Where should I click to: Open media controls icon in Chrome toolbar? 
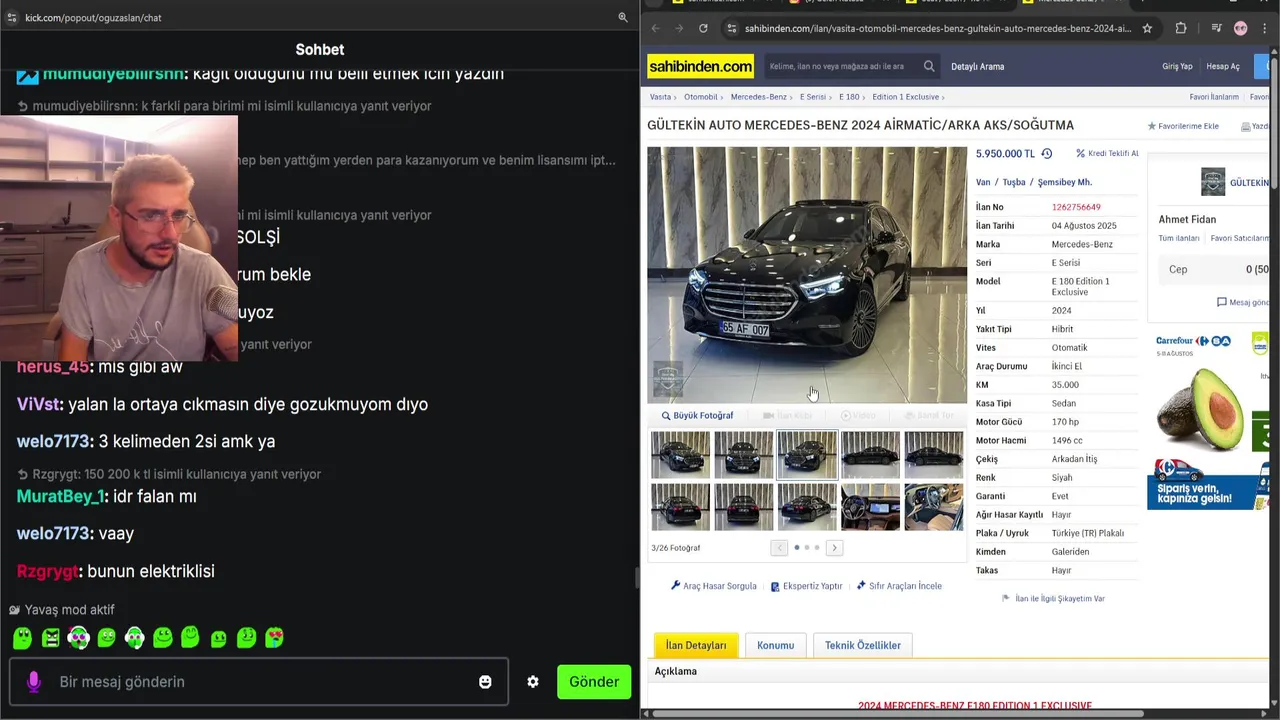(x=1216, y=28)
